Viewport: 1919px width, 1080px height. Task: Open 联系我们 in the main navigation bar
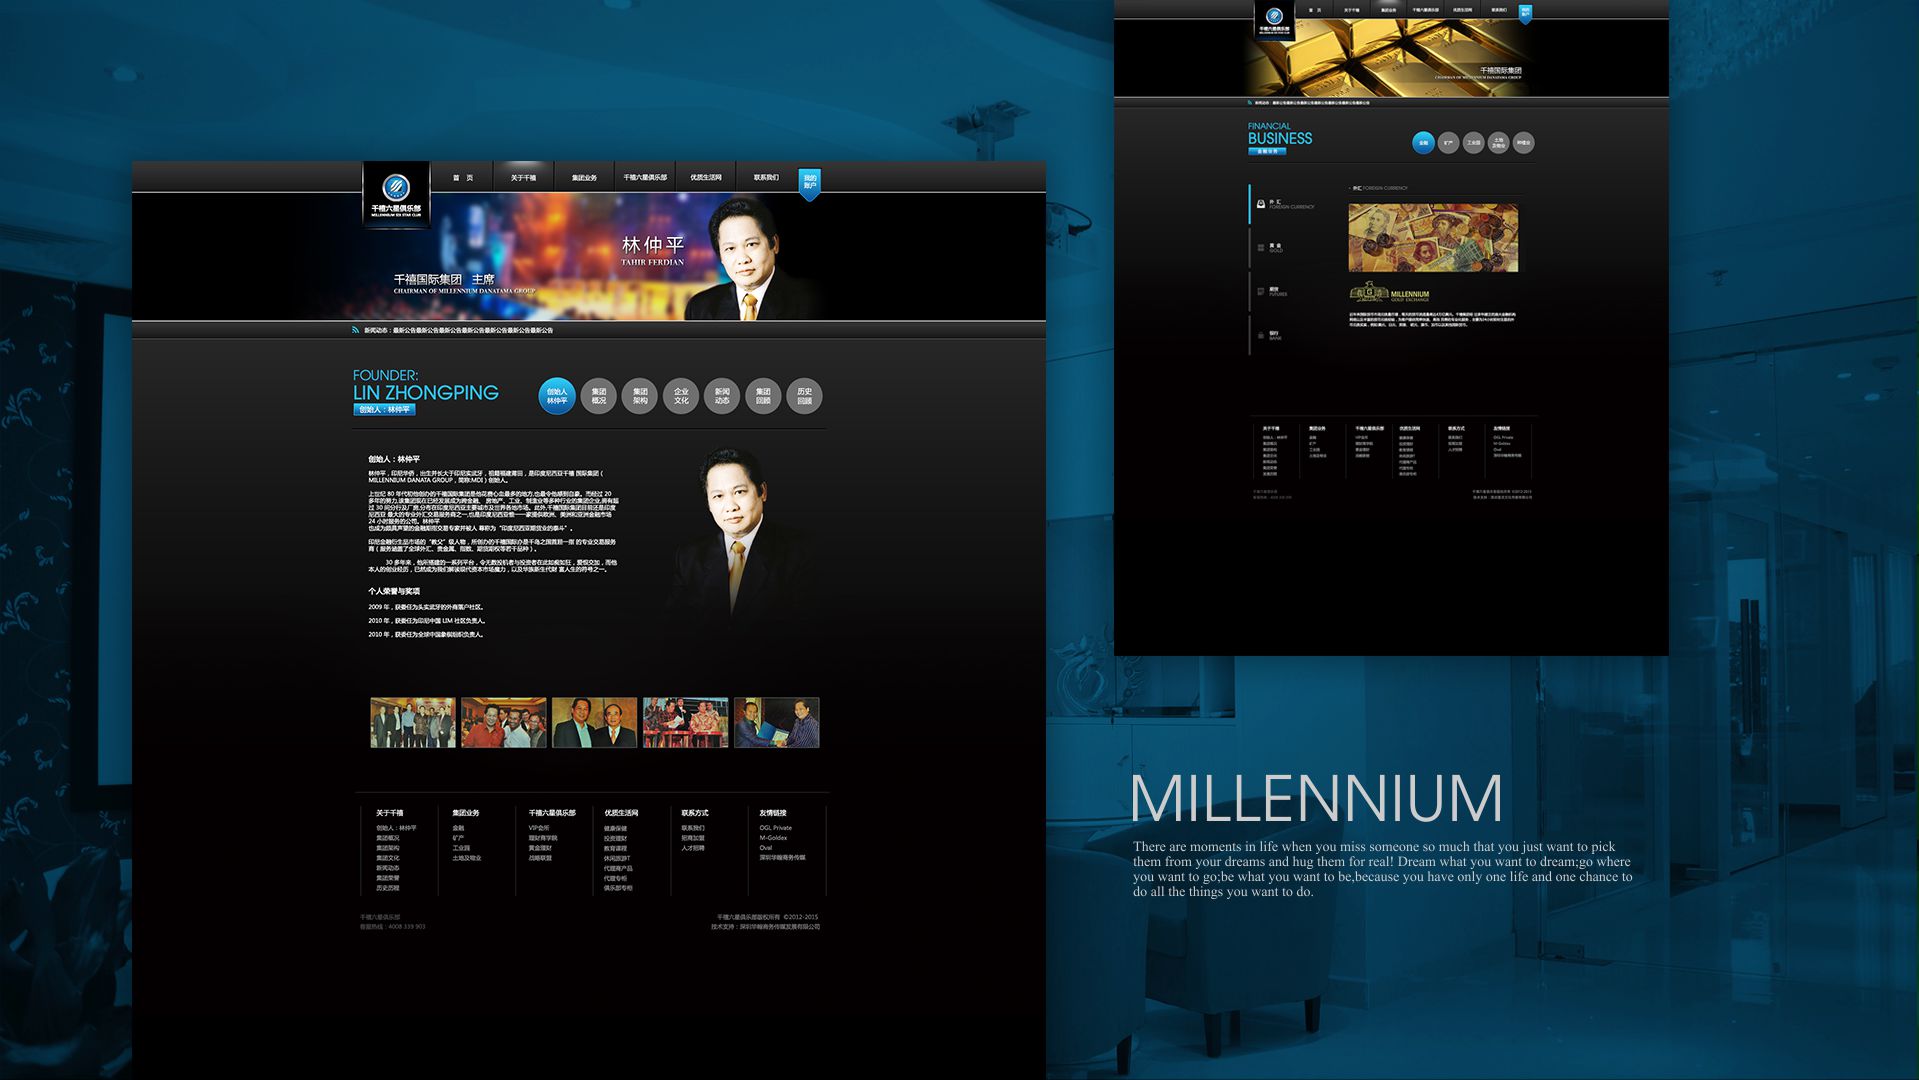click(766, 178)
